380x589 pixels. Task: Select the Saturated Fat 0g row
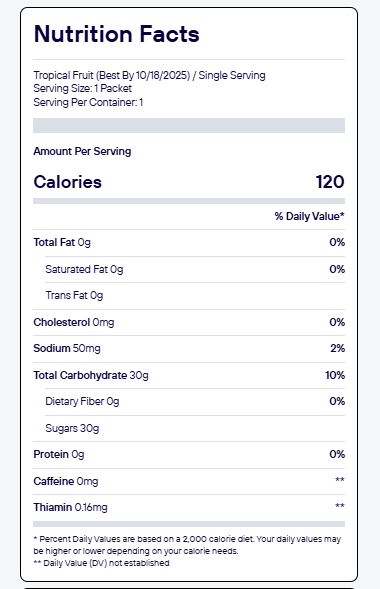[195, 269]
